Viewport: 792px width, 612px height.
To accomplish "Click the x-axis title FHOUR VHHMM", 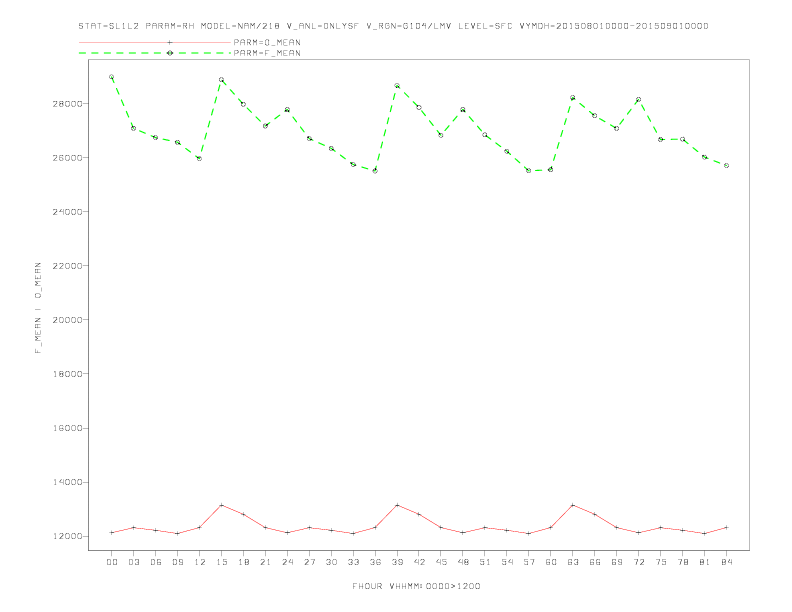I will [416, 586].
